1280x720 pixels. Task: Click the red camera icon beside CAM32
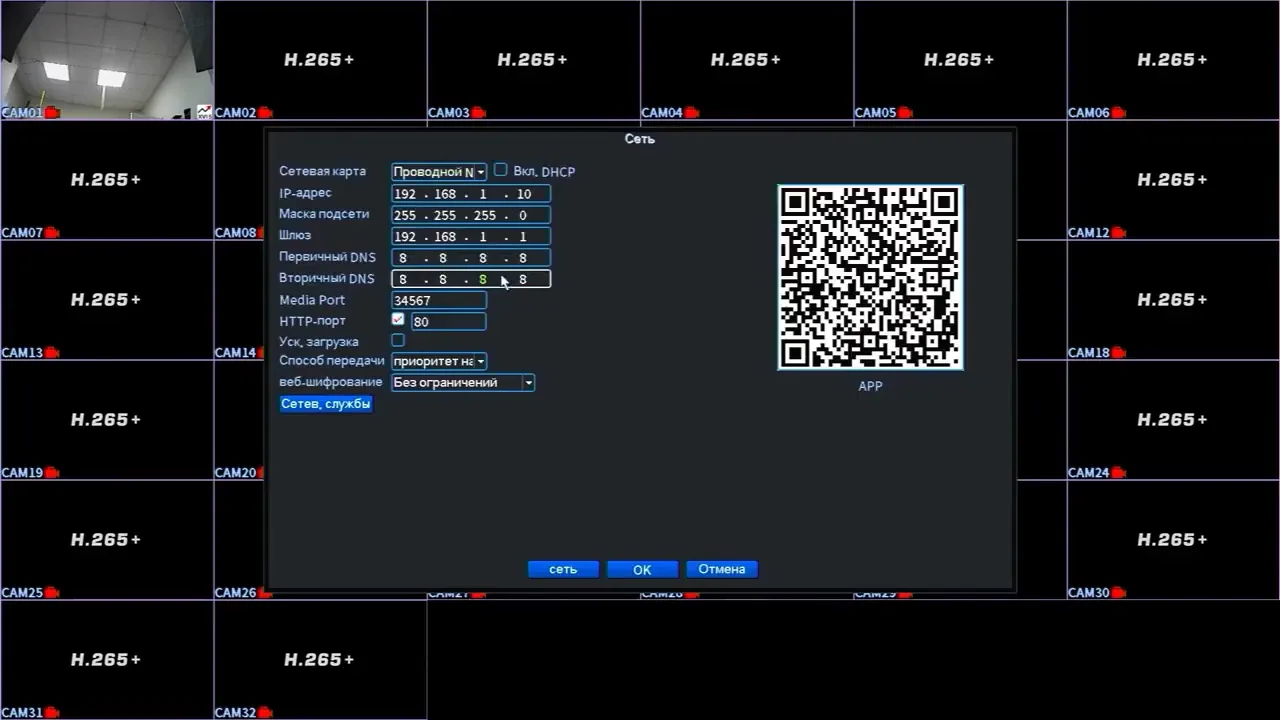pos(265,713)
